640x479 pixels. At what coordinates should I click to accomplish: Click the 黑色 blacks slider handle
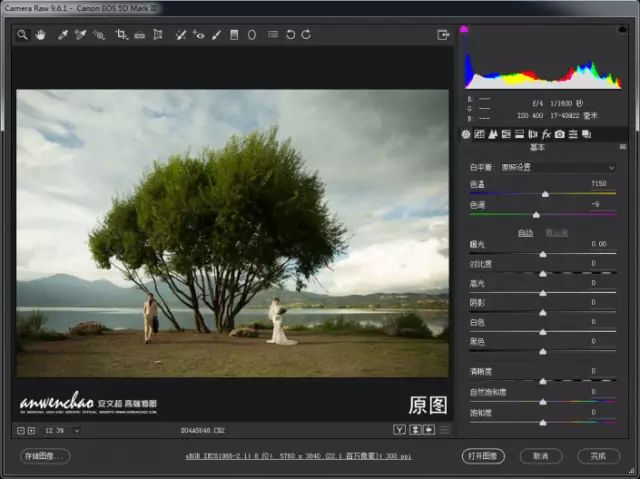[543, 352]
